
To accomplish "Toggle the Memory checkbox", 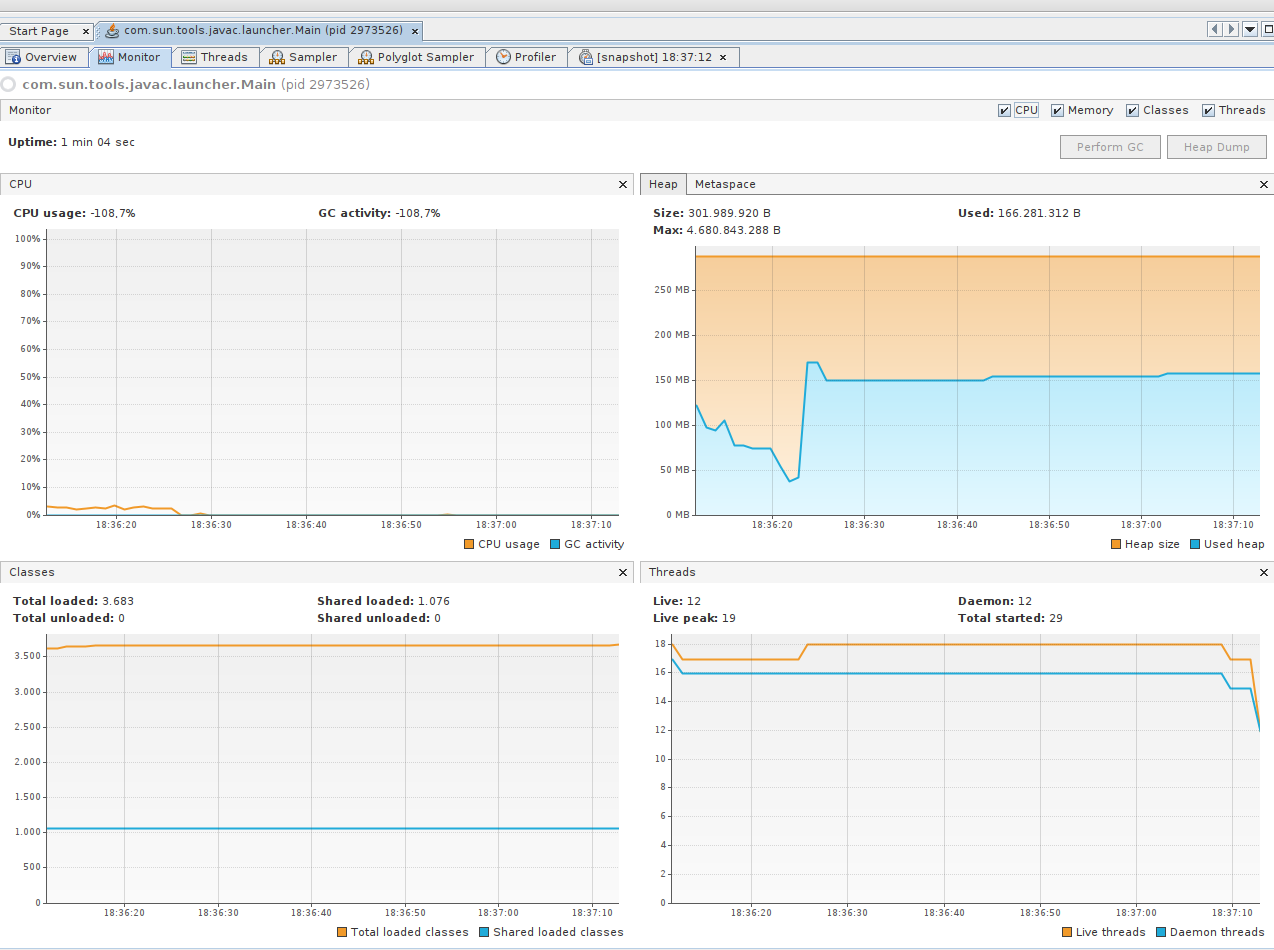I will coord(1057,111).
